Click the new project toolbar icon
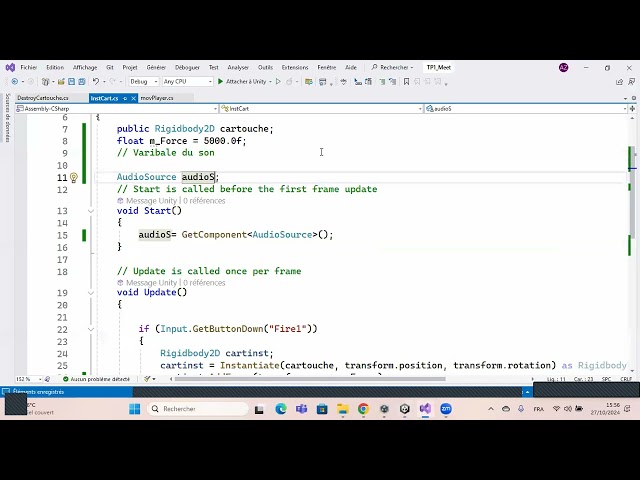 (x=45, y=82)
